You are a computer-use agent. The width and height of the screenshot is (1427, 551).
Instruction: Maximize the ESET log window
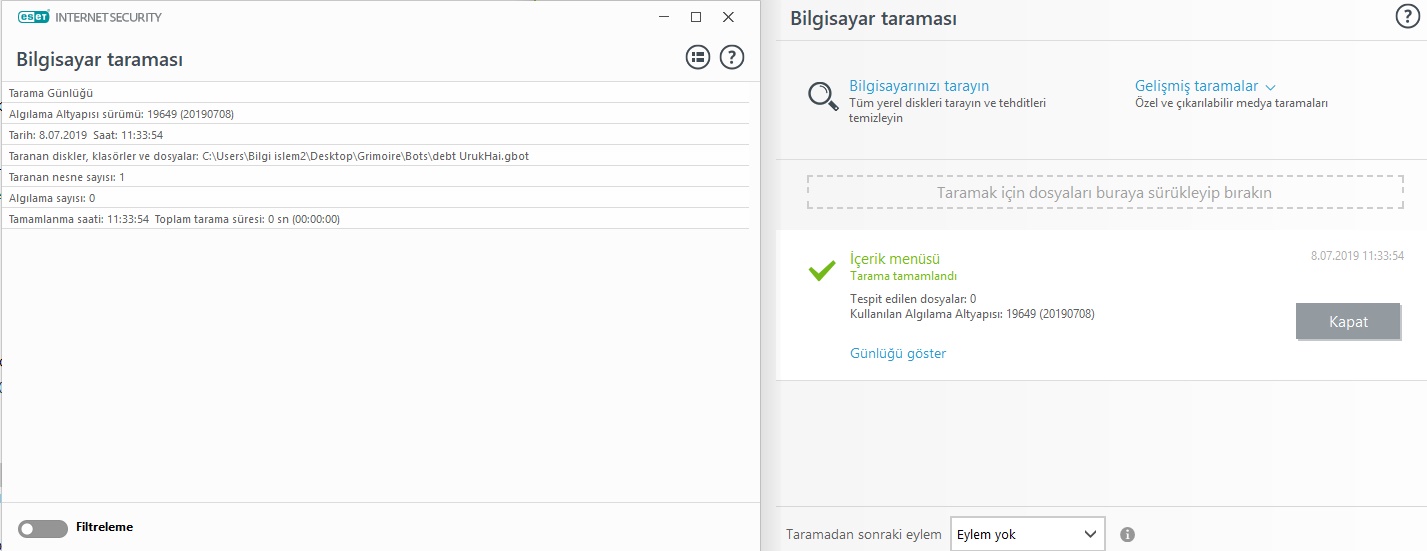tap(696, 17)
